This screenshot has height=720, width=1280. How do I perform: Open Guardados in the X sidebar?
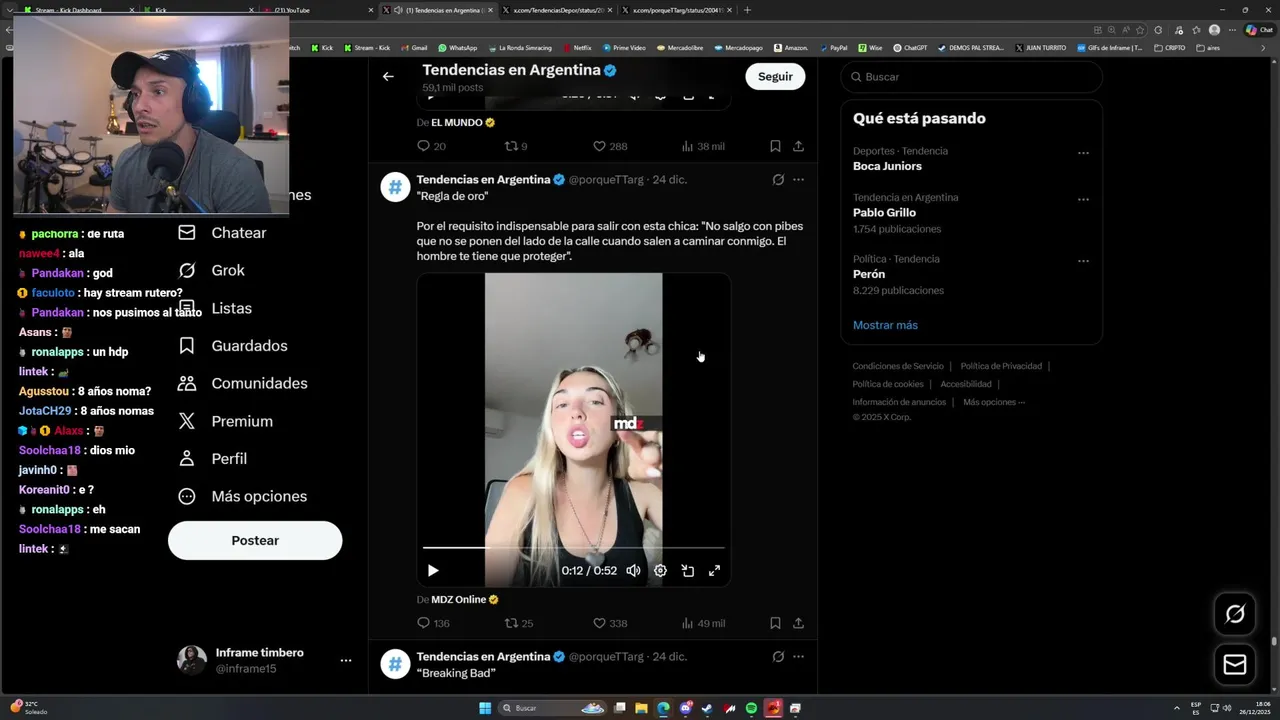[x=232, y=346]
